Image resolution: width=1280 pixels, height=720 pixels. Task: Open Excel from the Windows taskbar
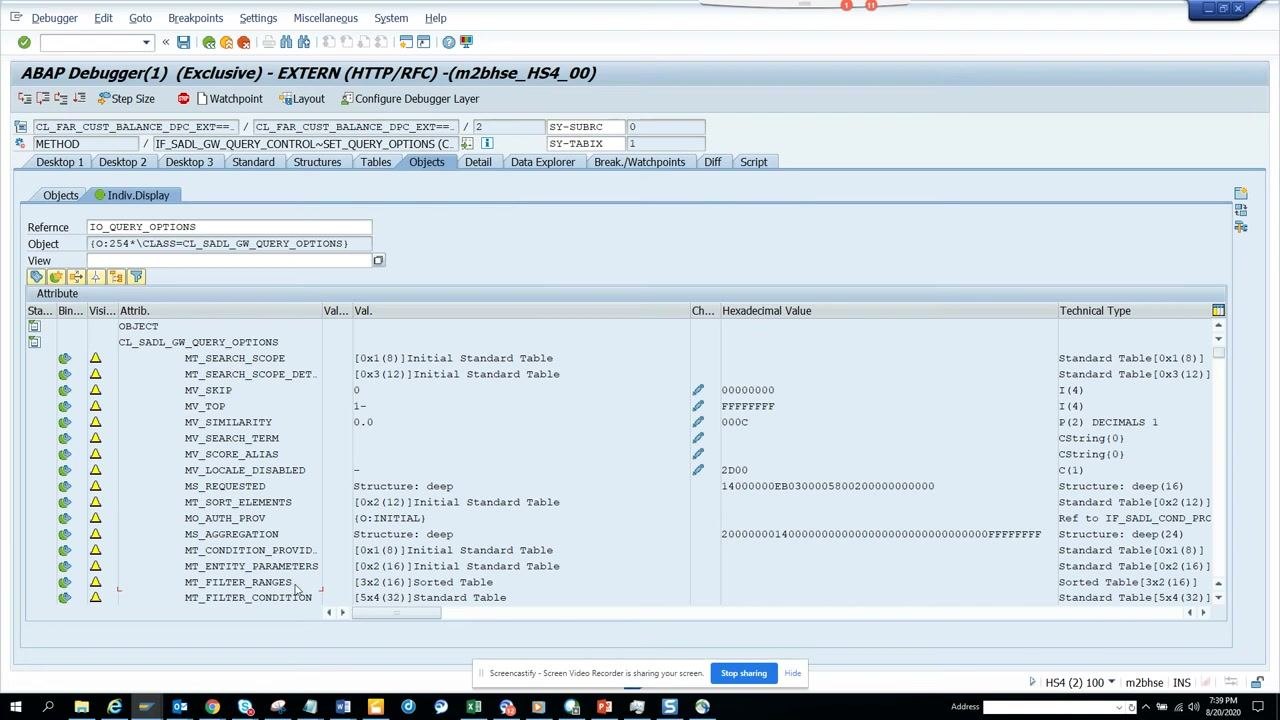pyautogui.click(x=474, y=708)
